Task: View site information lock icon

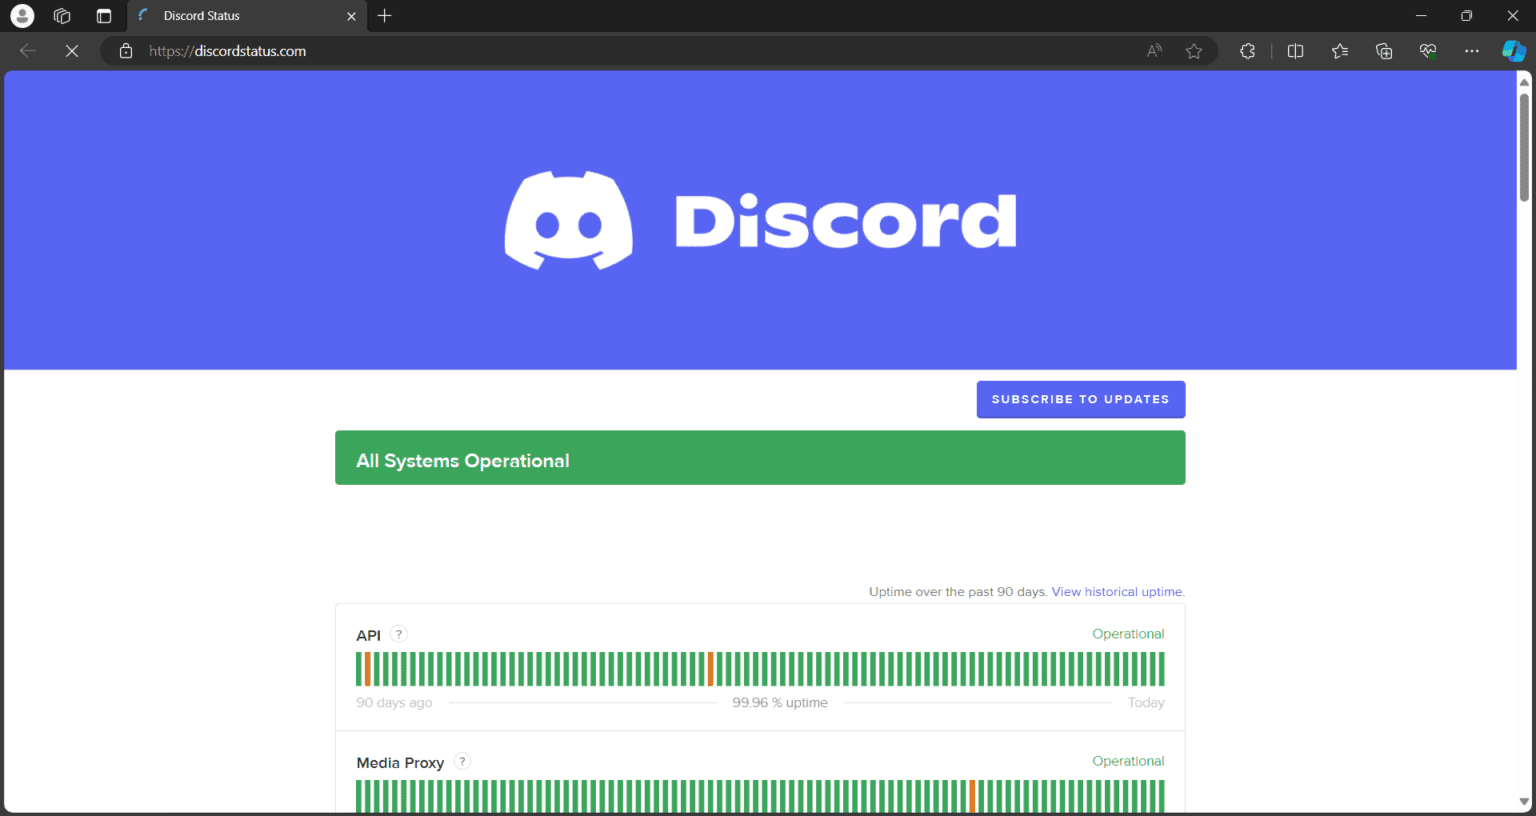Action: point(126,51)
